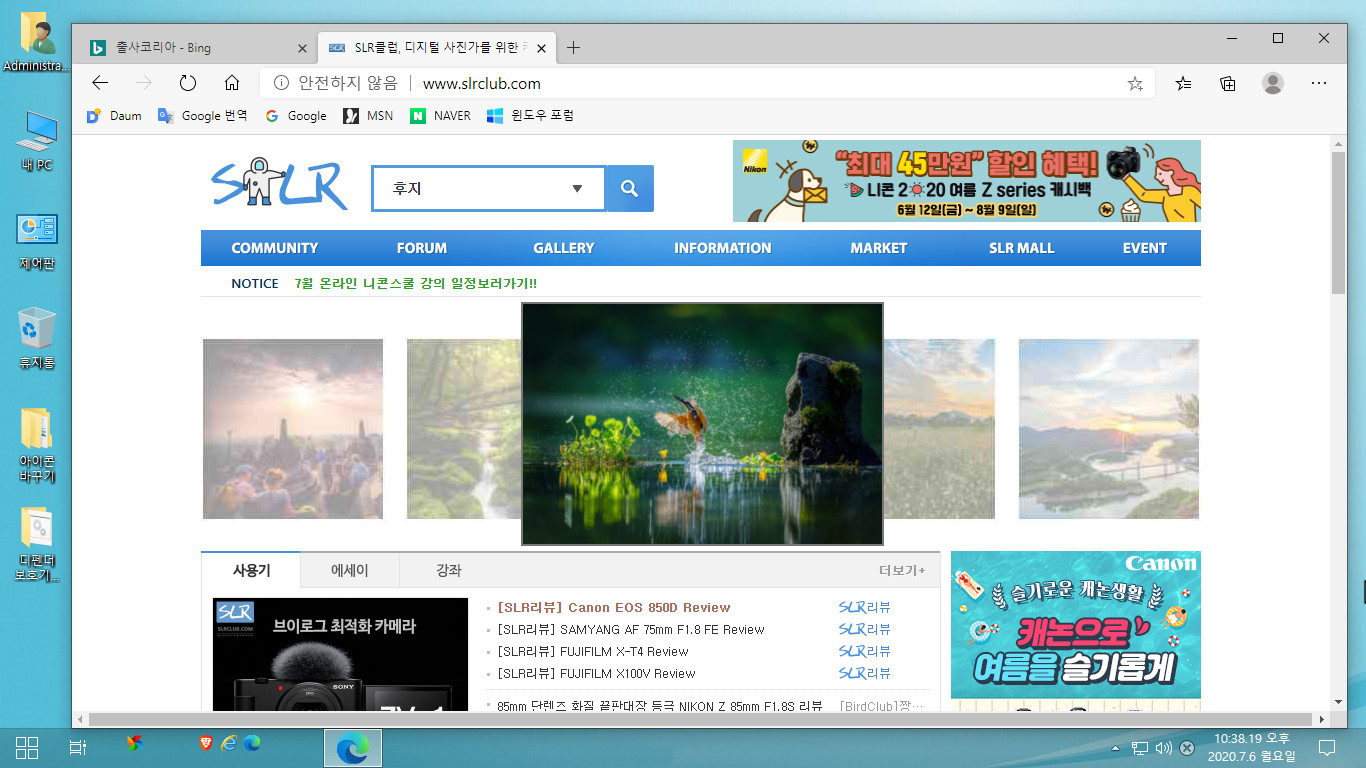1366x768 pixels.
Task: Open the NAVER bookmark
Action: pyautogui.click(x=440, y=116)
